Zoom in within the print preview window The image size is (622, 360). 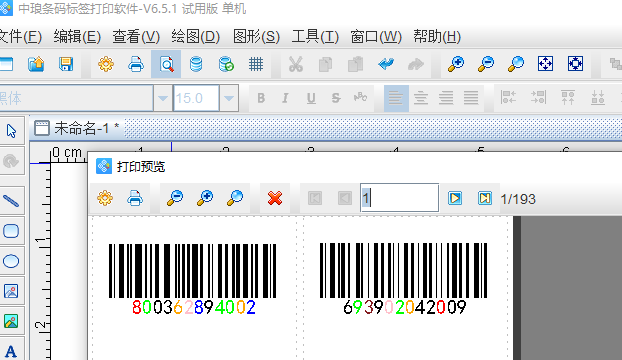[x=205, y=198]
